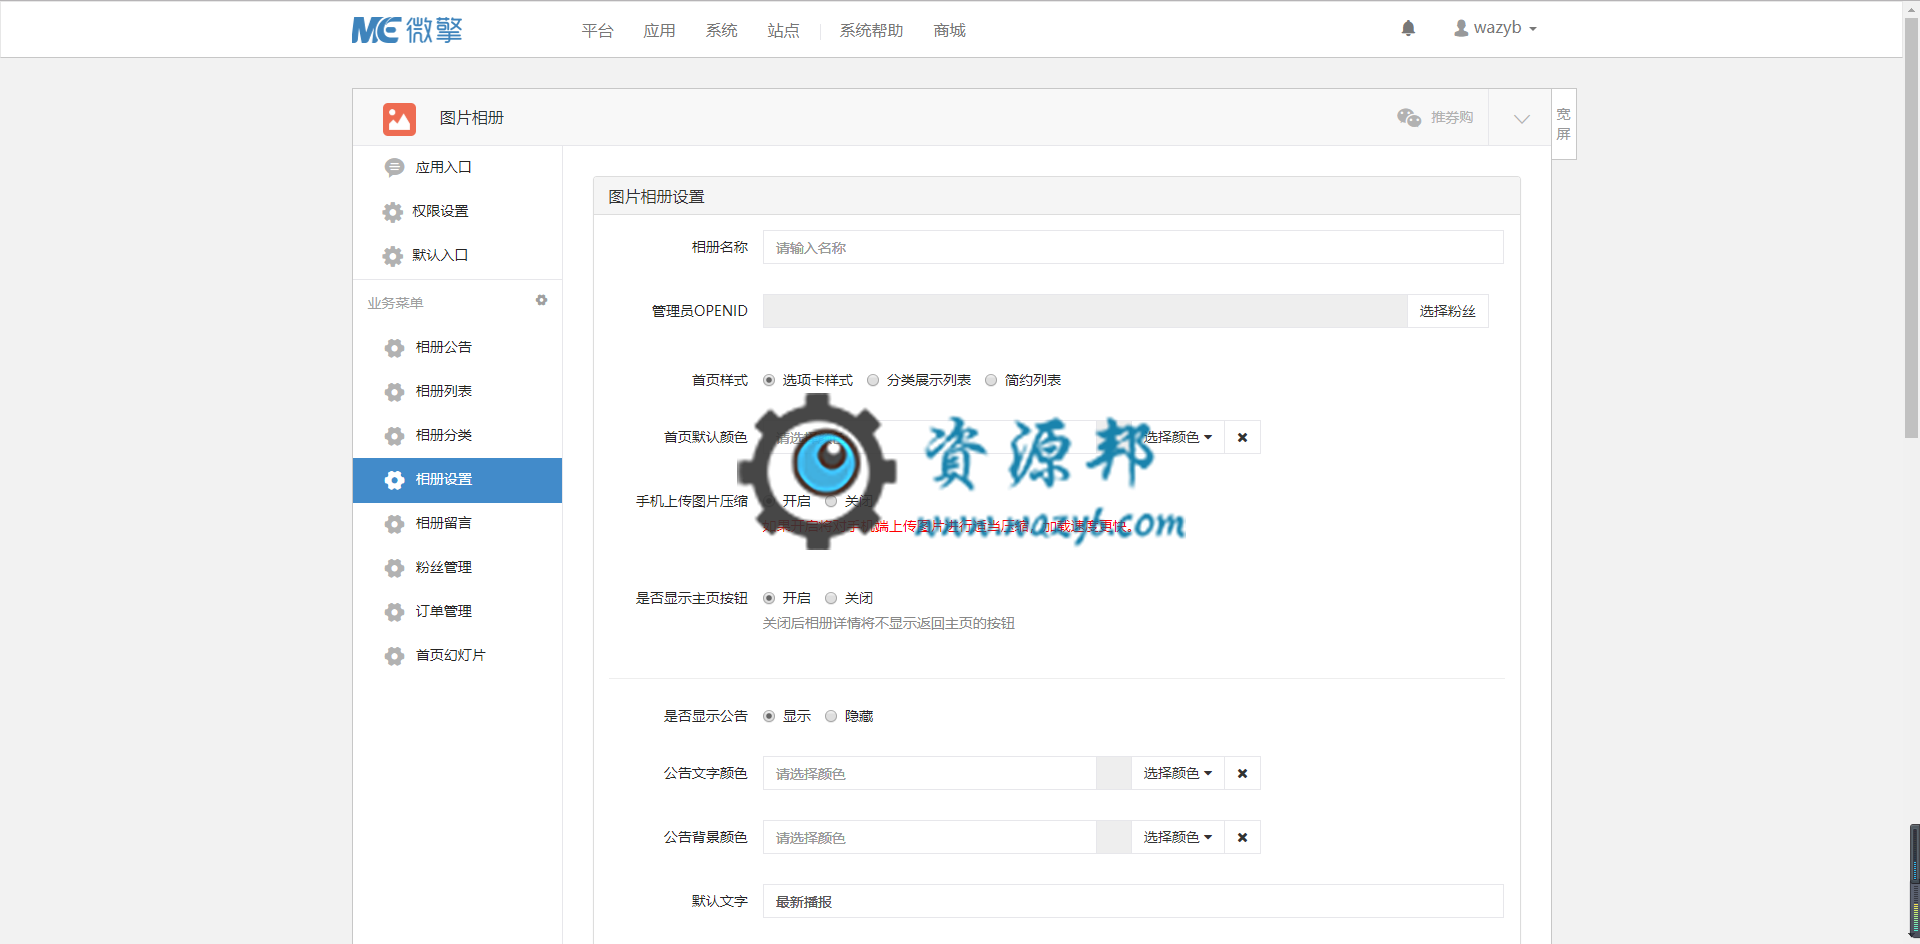Click the 公告文字颜色 text field
The height and width of the screenshot is (944, 1920).
pyautogui.click(x=930, y=773)
